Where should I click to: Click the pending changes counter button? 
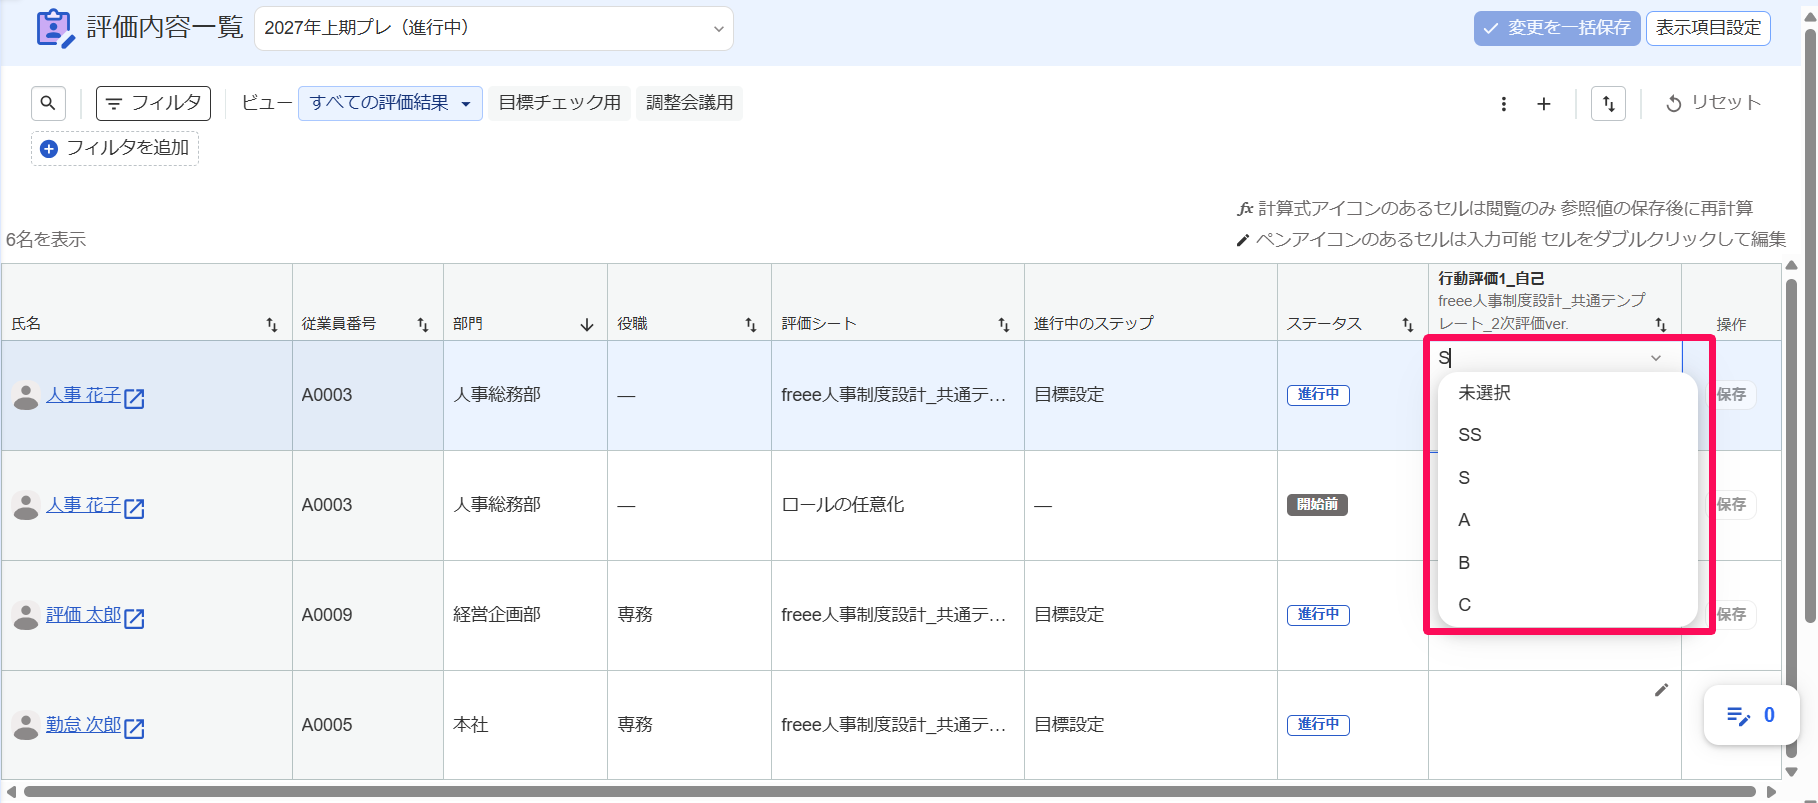[1752, 715]
